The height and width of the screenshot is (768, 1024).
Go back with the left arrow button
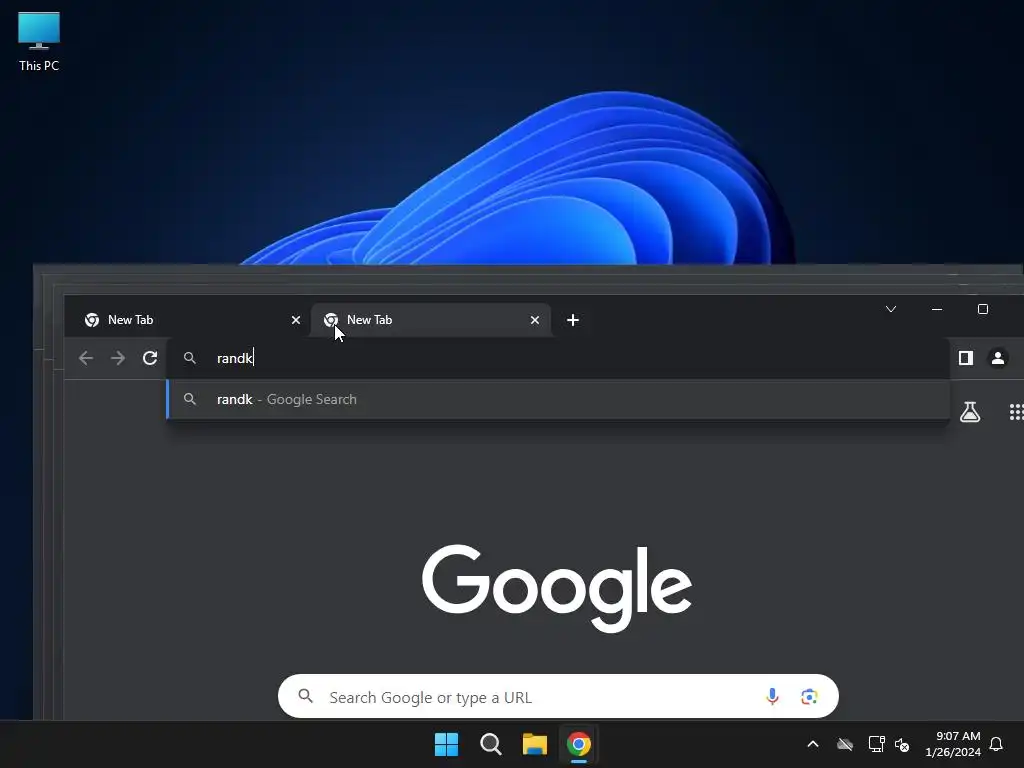click(x=86, y=358)
